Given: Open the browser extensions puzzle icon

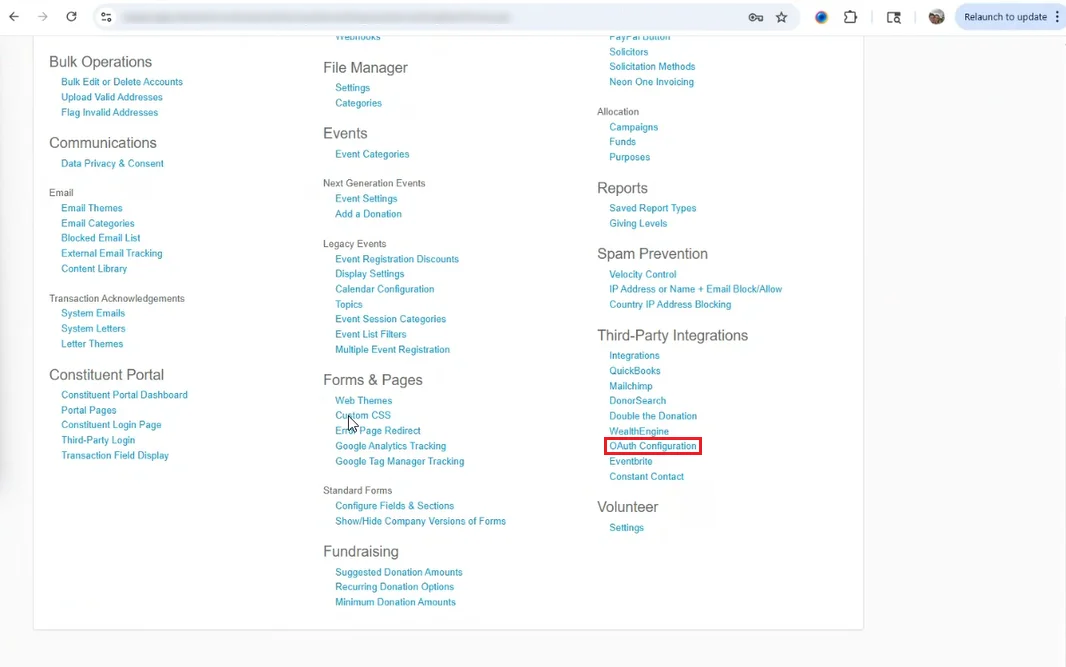Looking at the screenshot, I should 850,17.
